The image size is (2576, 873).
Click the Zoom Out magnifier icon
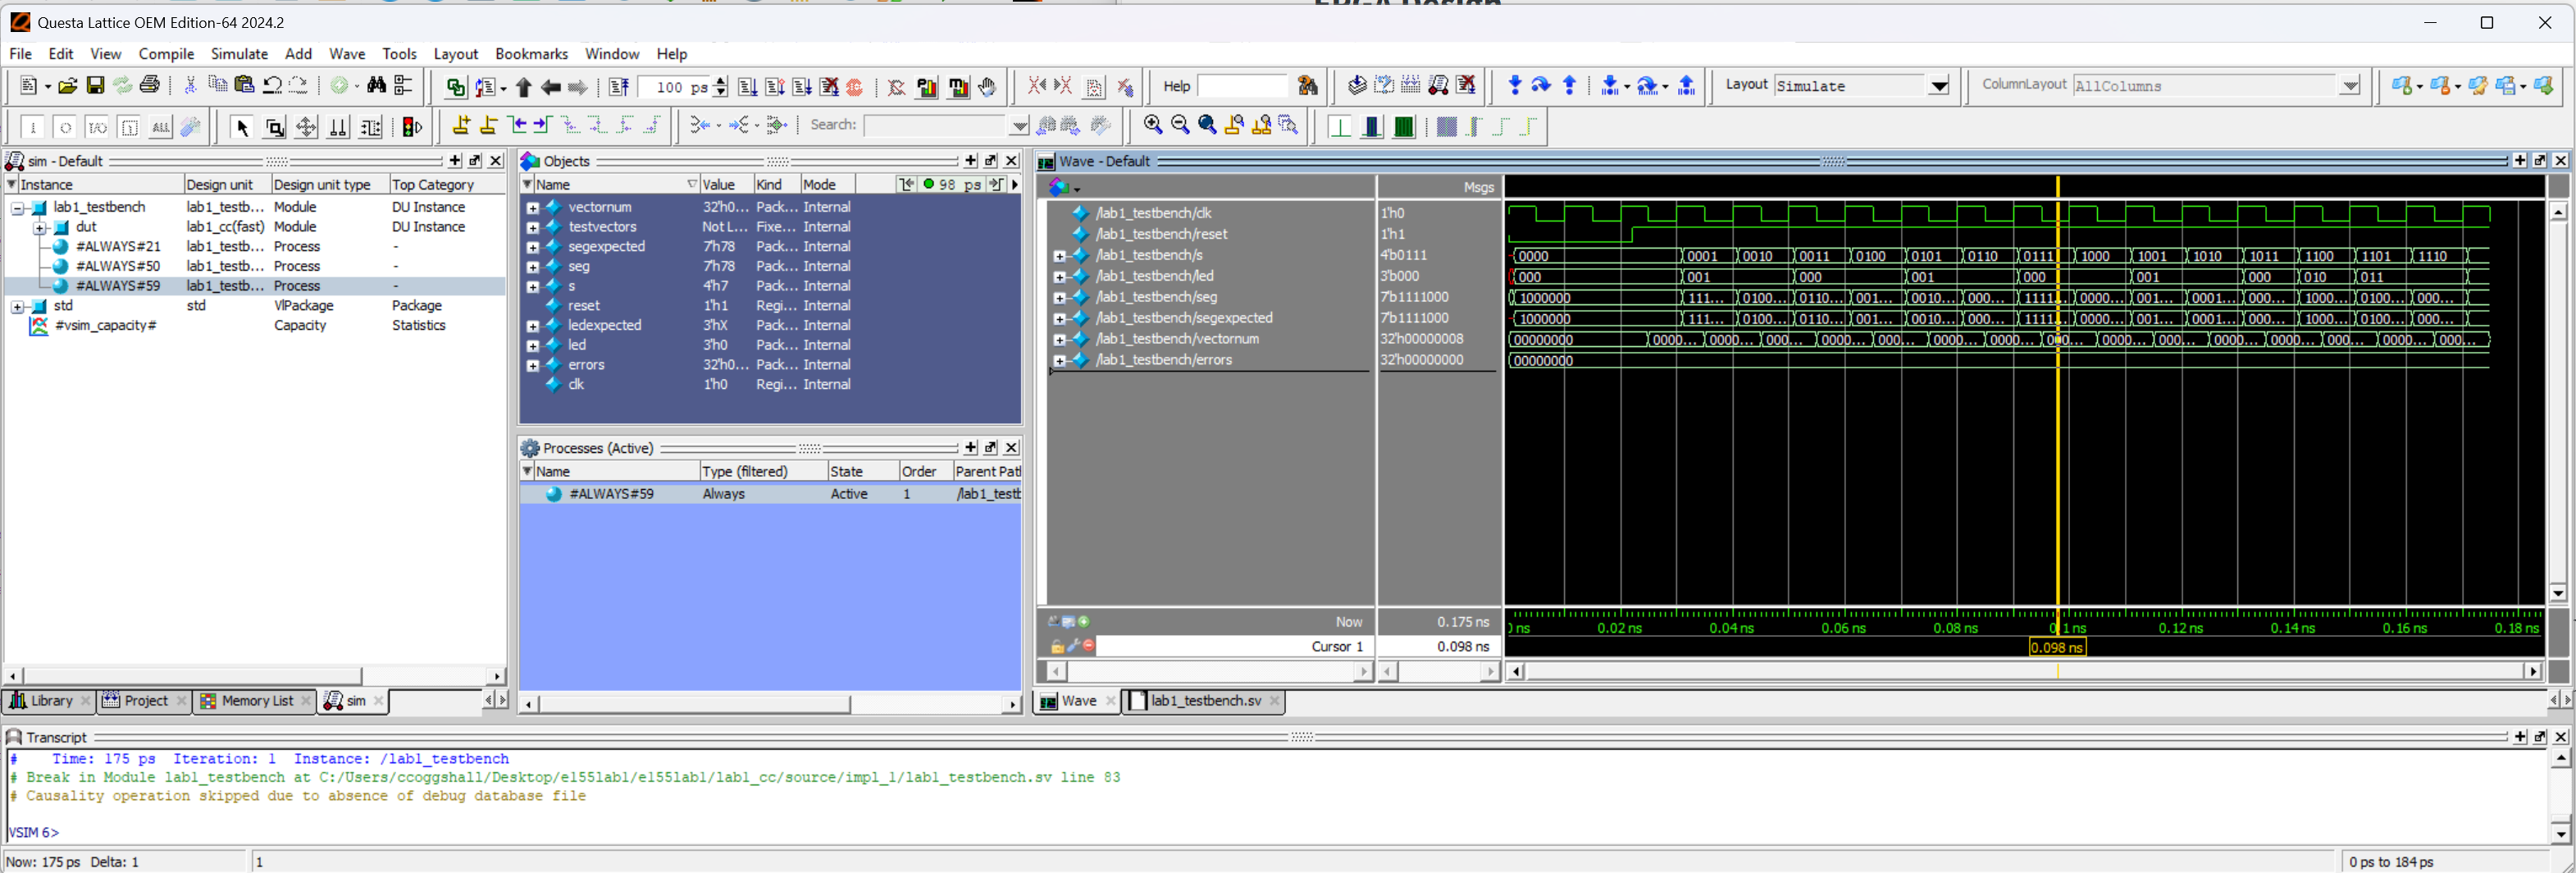pyautogui.click(x=1180, y=125)
